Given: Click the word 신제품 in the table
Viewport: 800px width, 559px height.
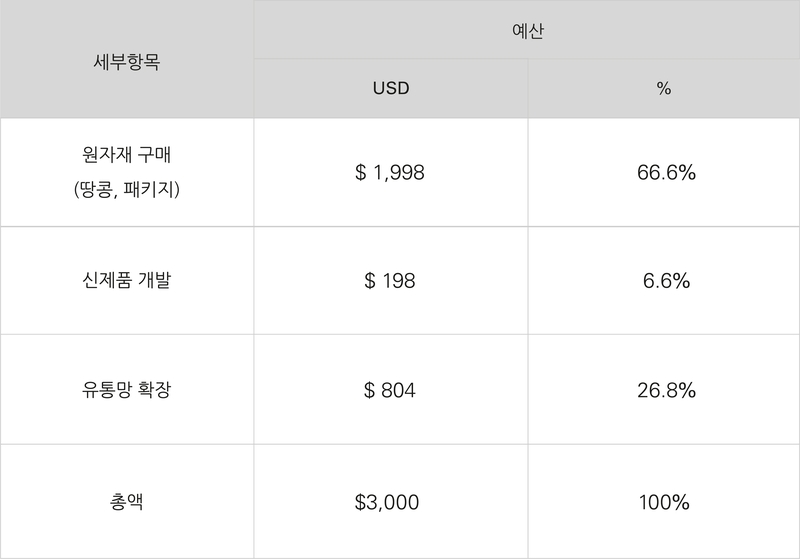Looking at the screenshot, I should pos(106,281).
